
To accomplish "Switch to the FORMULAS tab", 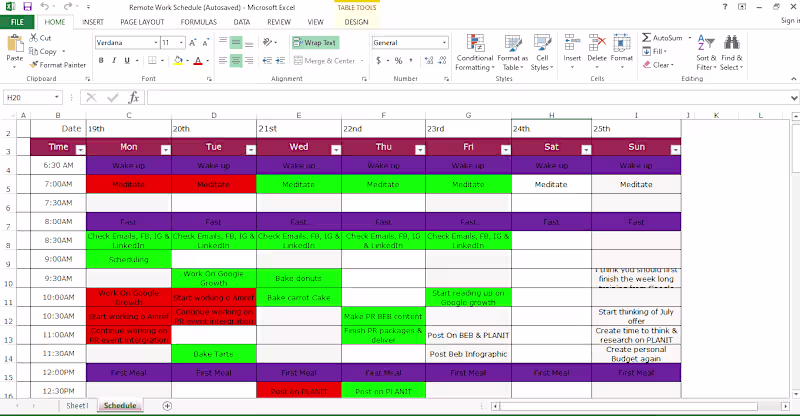I will pyautogui.click(x=198, y=22).
